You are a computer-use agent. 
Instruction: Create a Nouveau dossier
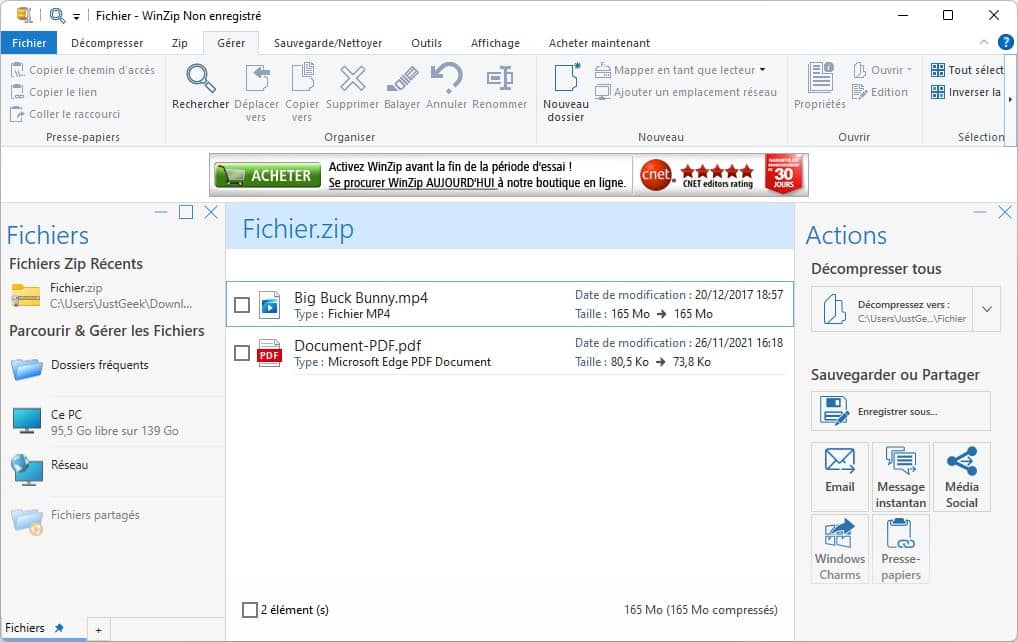[x=565, y=92]
